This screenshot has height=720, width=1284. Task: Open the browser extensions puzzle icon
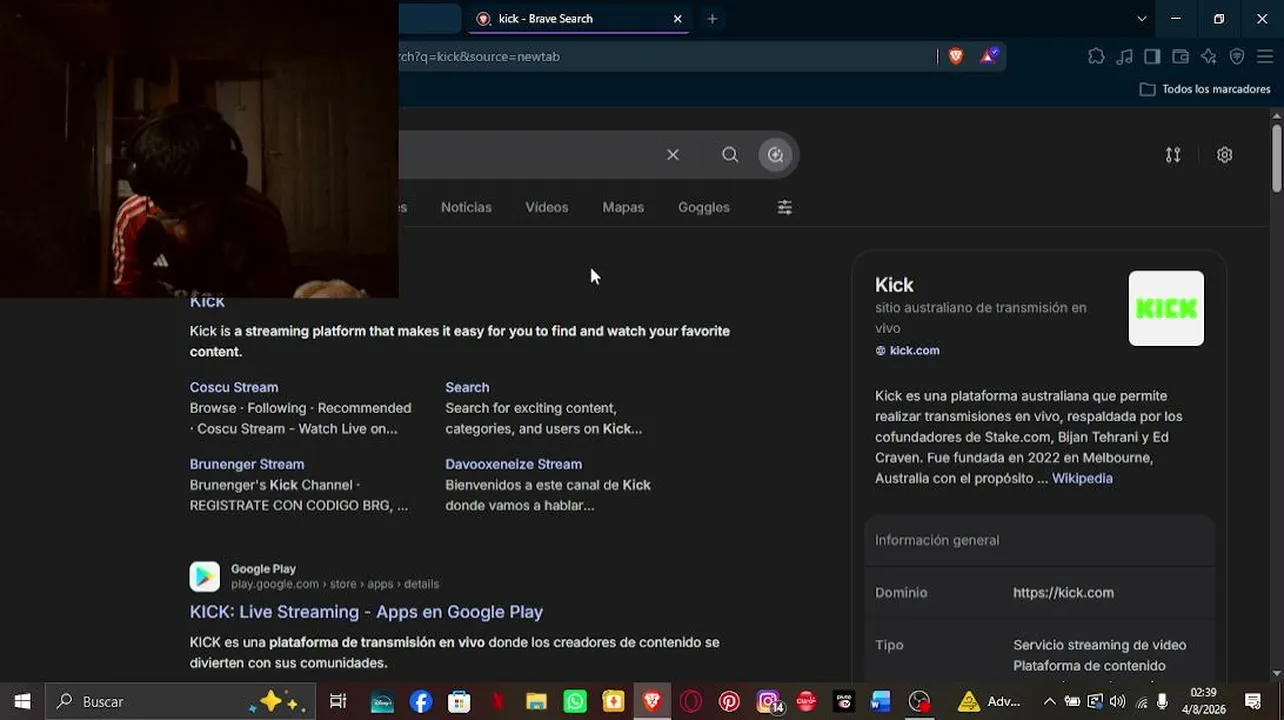click(1096, 57)
